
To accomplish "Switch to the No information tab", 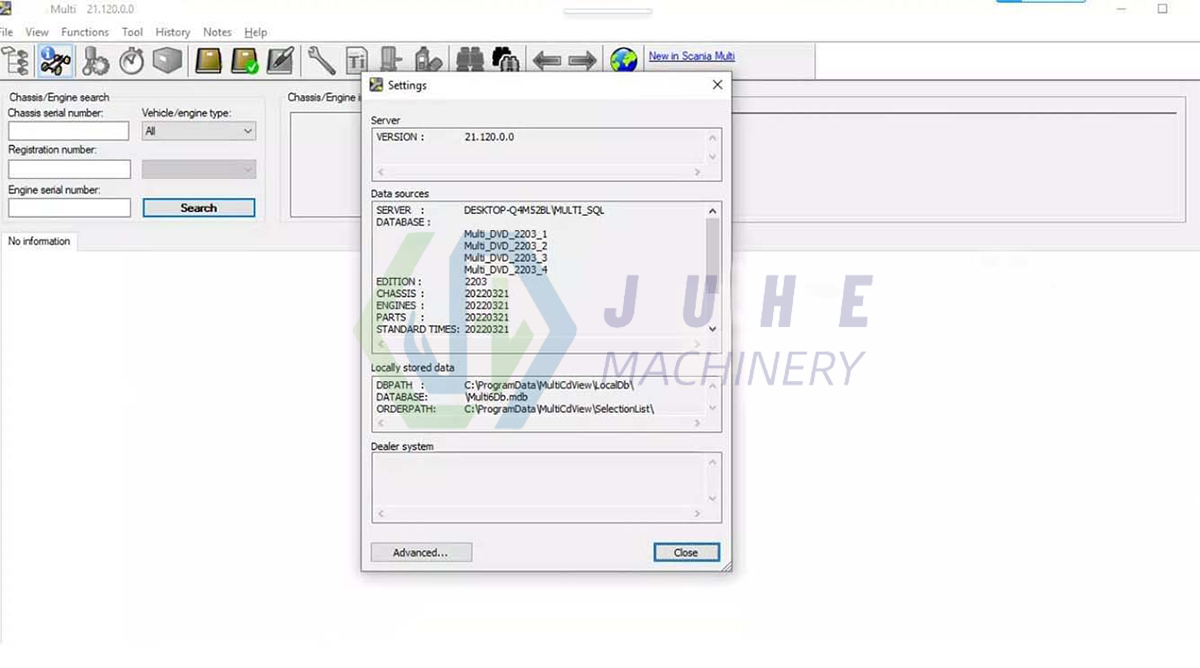I will [x=38, y=241].
